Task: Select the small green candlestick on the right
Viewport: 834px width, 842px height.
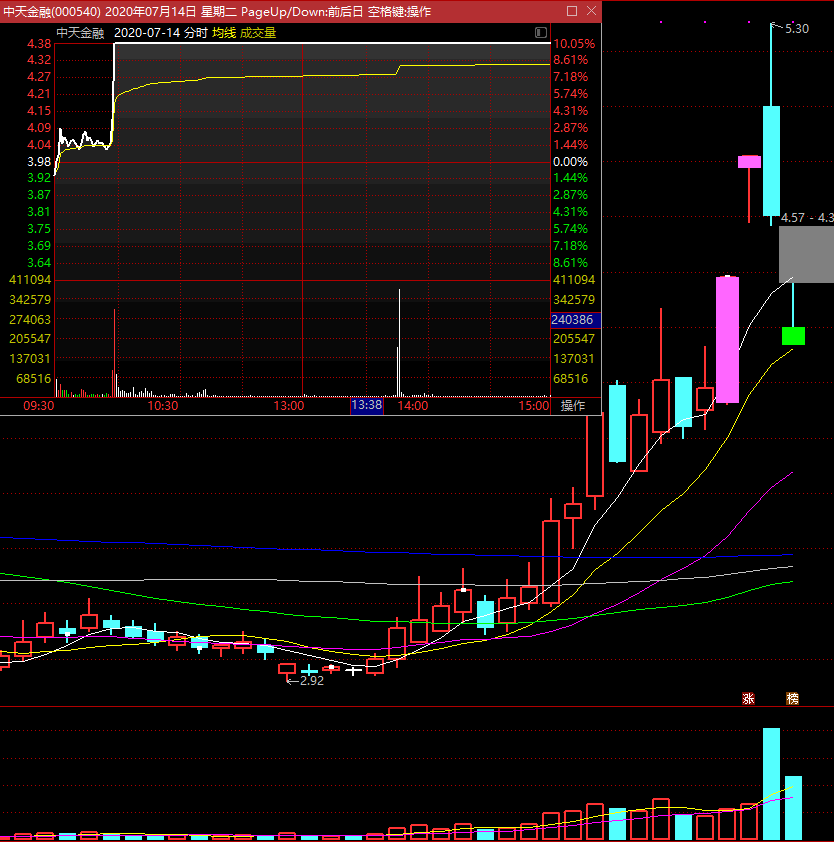Action: coord(793,335)
